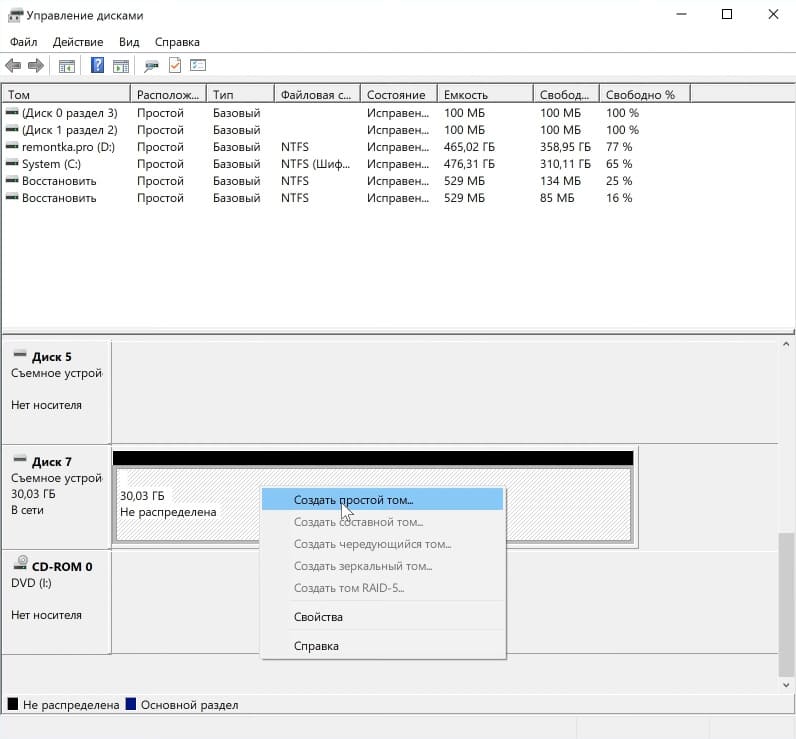Sort by the Свободно % column header

[645, 94]
